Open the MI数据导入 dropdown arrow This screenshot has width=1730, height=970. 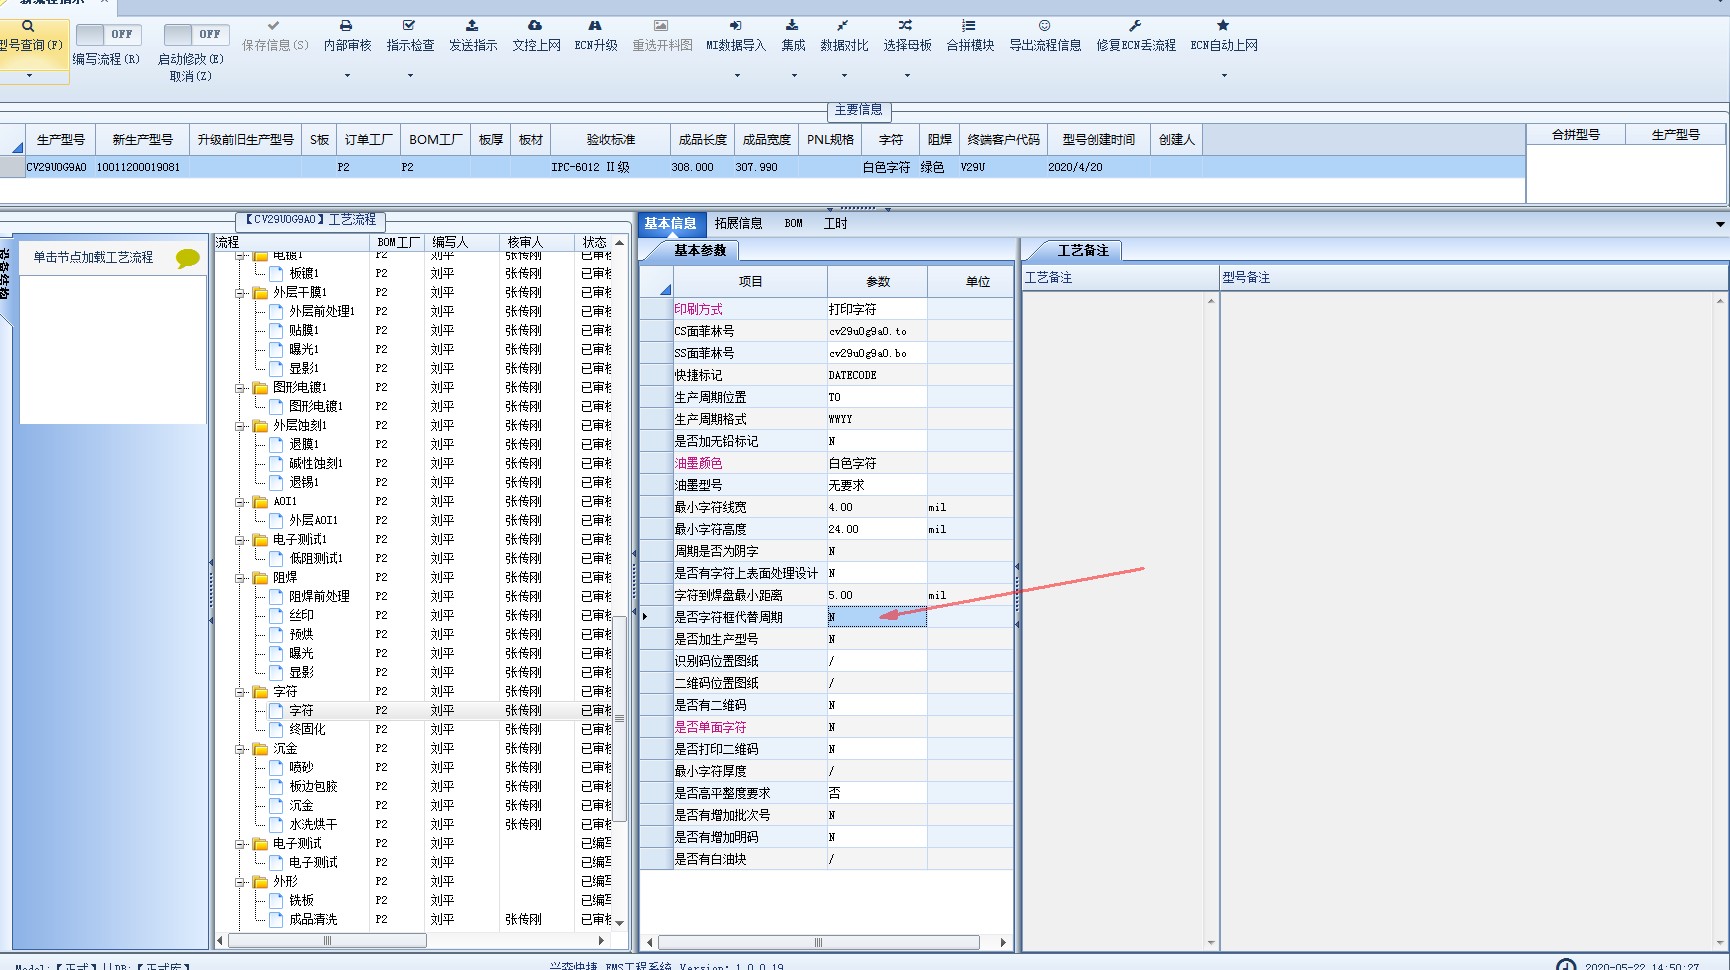pos(736,76)
